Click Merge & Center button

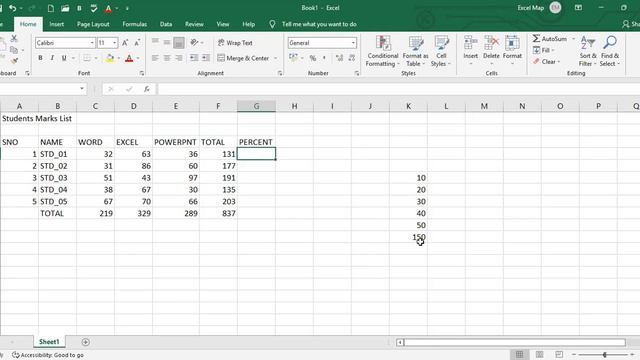point(243,58)
